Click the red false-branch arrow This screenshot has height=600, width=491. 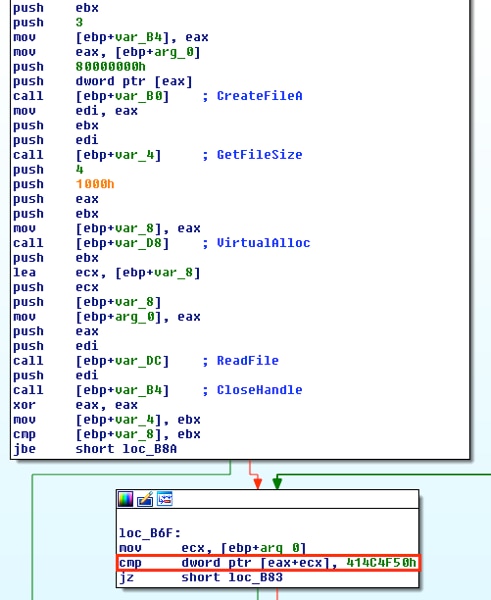257,482
